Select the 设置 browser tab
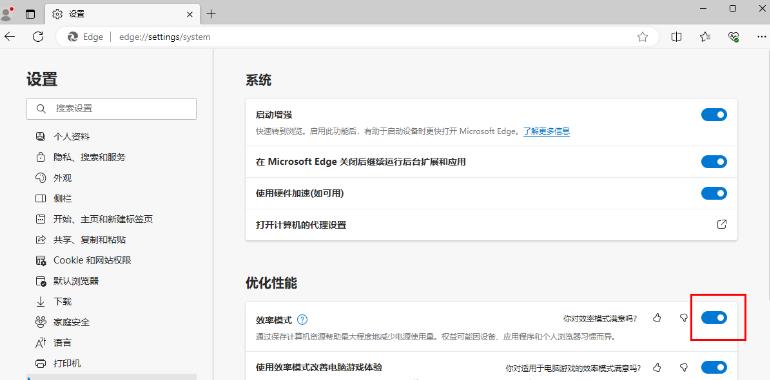 click(122, 14)
